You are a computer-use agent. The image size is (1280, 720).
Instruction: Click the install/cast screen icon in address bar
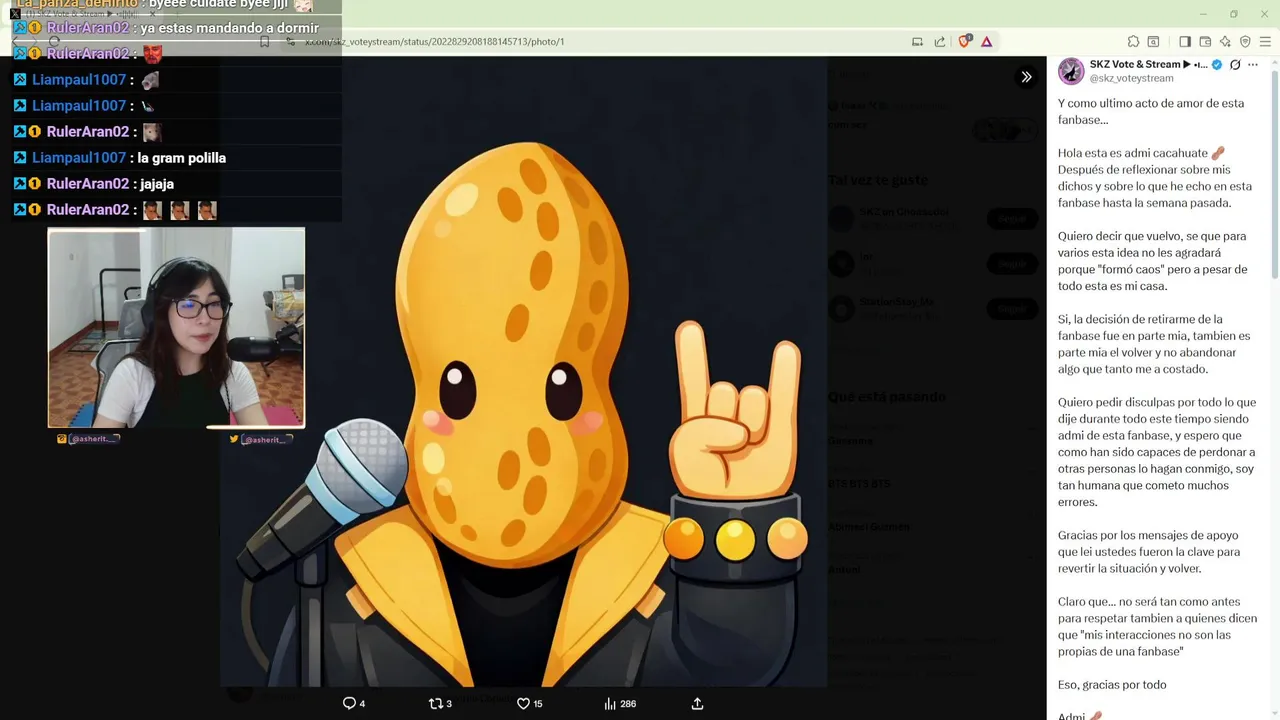coord(917,41)
